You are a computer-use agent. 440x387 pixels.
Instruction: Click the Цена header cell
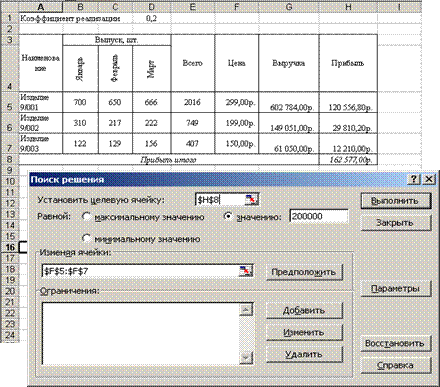point(237,63)
